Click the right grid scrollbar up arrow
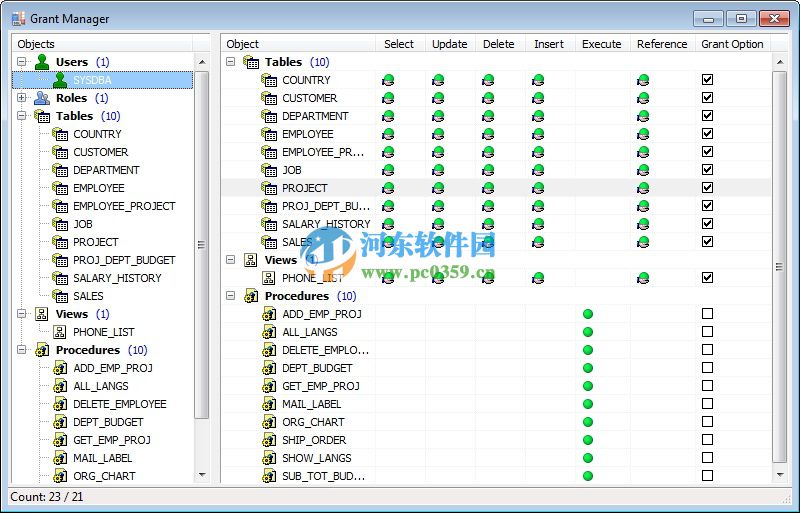This screenshot has width=800, height=513. point(780,62)
